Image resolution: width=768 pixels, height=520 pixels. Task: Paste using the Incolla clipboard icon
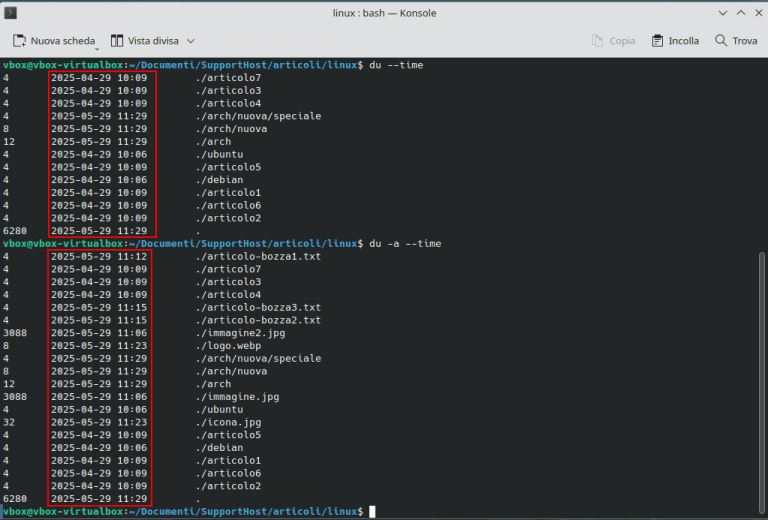click(658, 41)
